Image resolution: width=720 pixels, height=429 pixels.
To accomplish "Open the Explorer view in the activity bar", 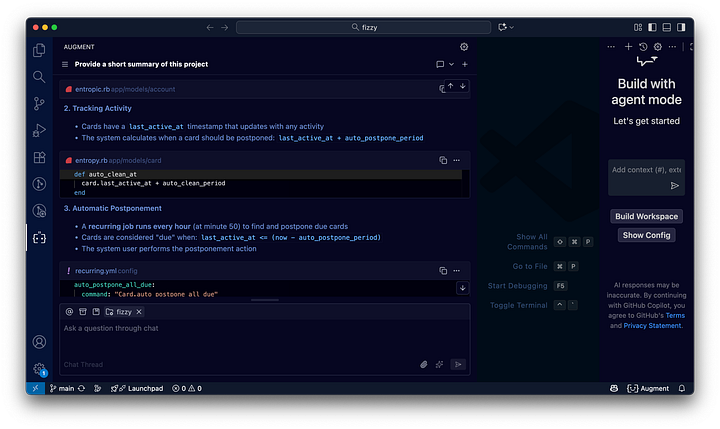I will 39,50.
